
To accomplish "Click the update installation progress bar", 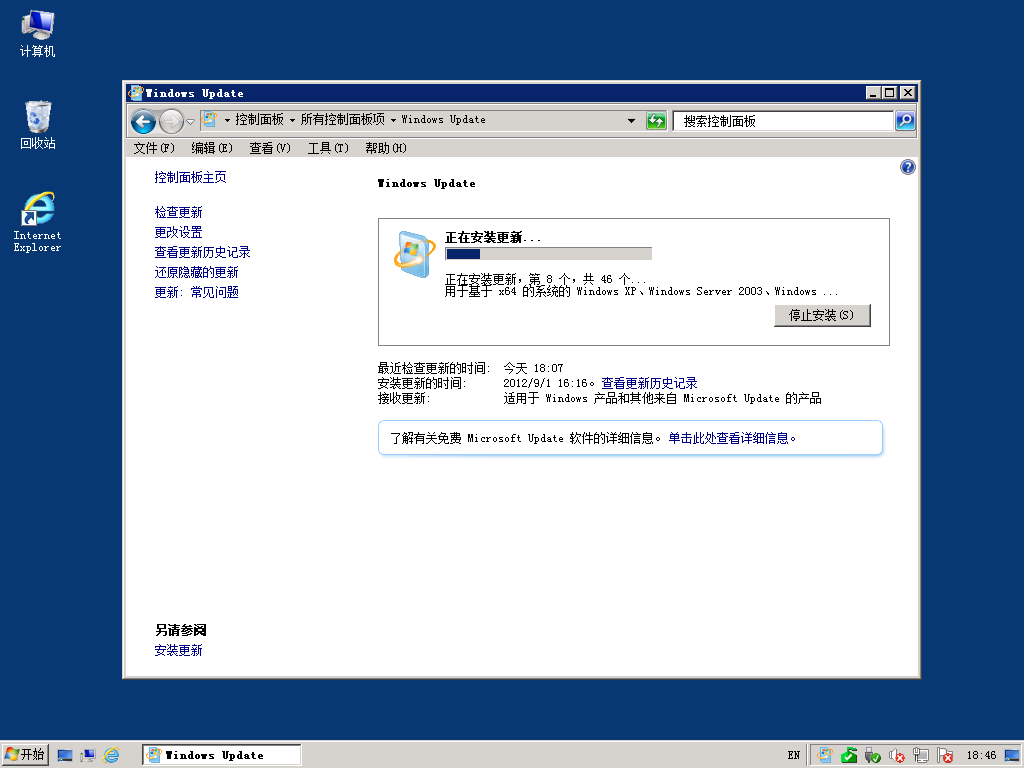I will [548, 254].
